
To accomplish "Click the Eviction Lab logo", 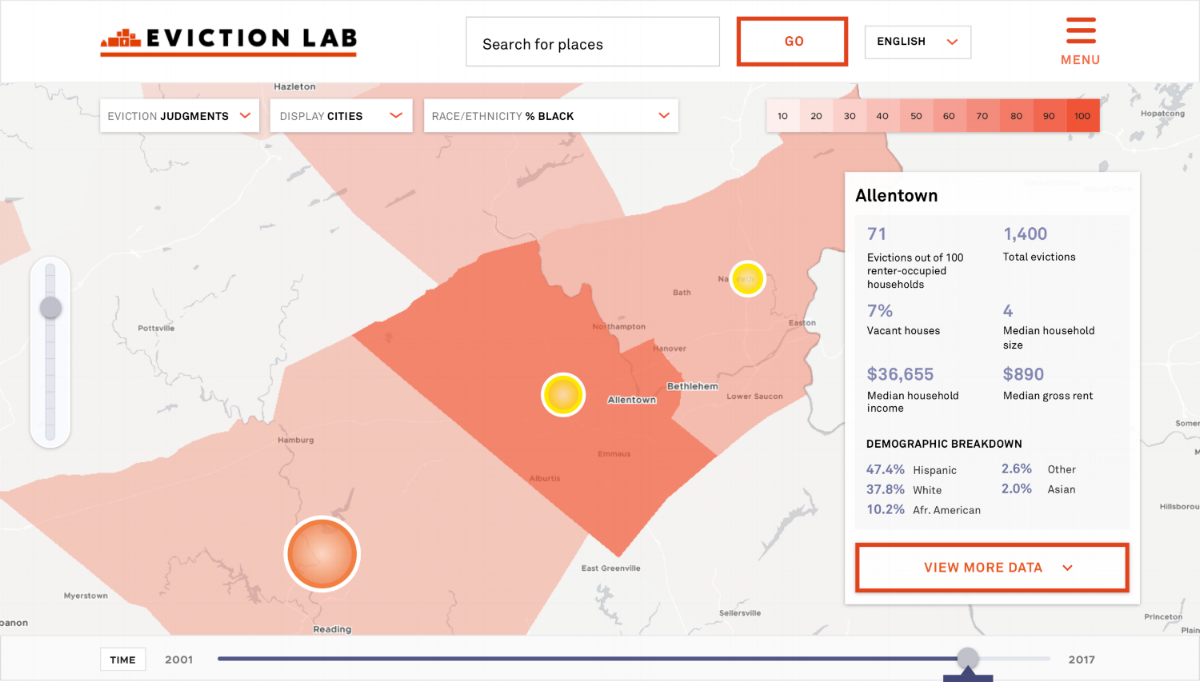I will [228, 40].
